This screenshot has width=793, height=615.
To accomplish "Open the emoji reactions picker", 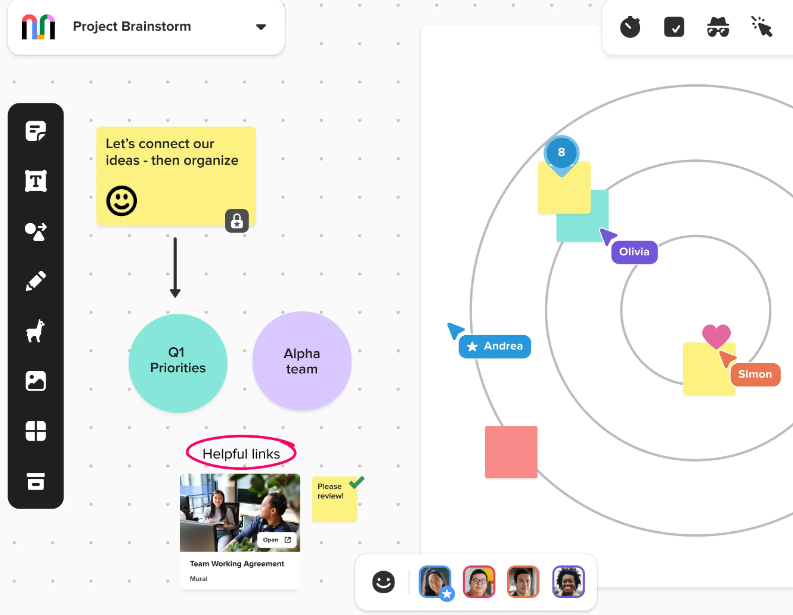I will [384, 582].
